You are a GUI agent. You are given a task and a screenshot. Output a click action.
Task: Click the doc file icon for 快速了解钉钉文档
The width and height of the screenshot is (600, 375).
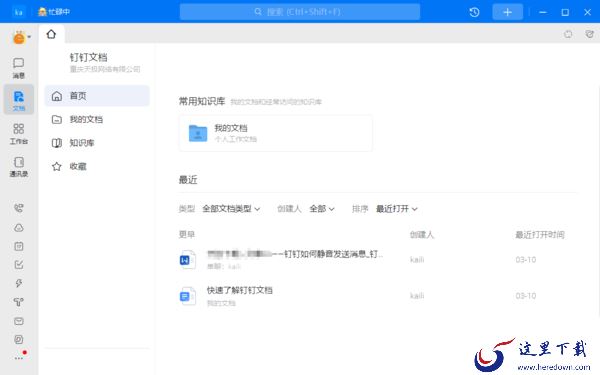coord(188,296)
